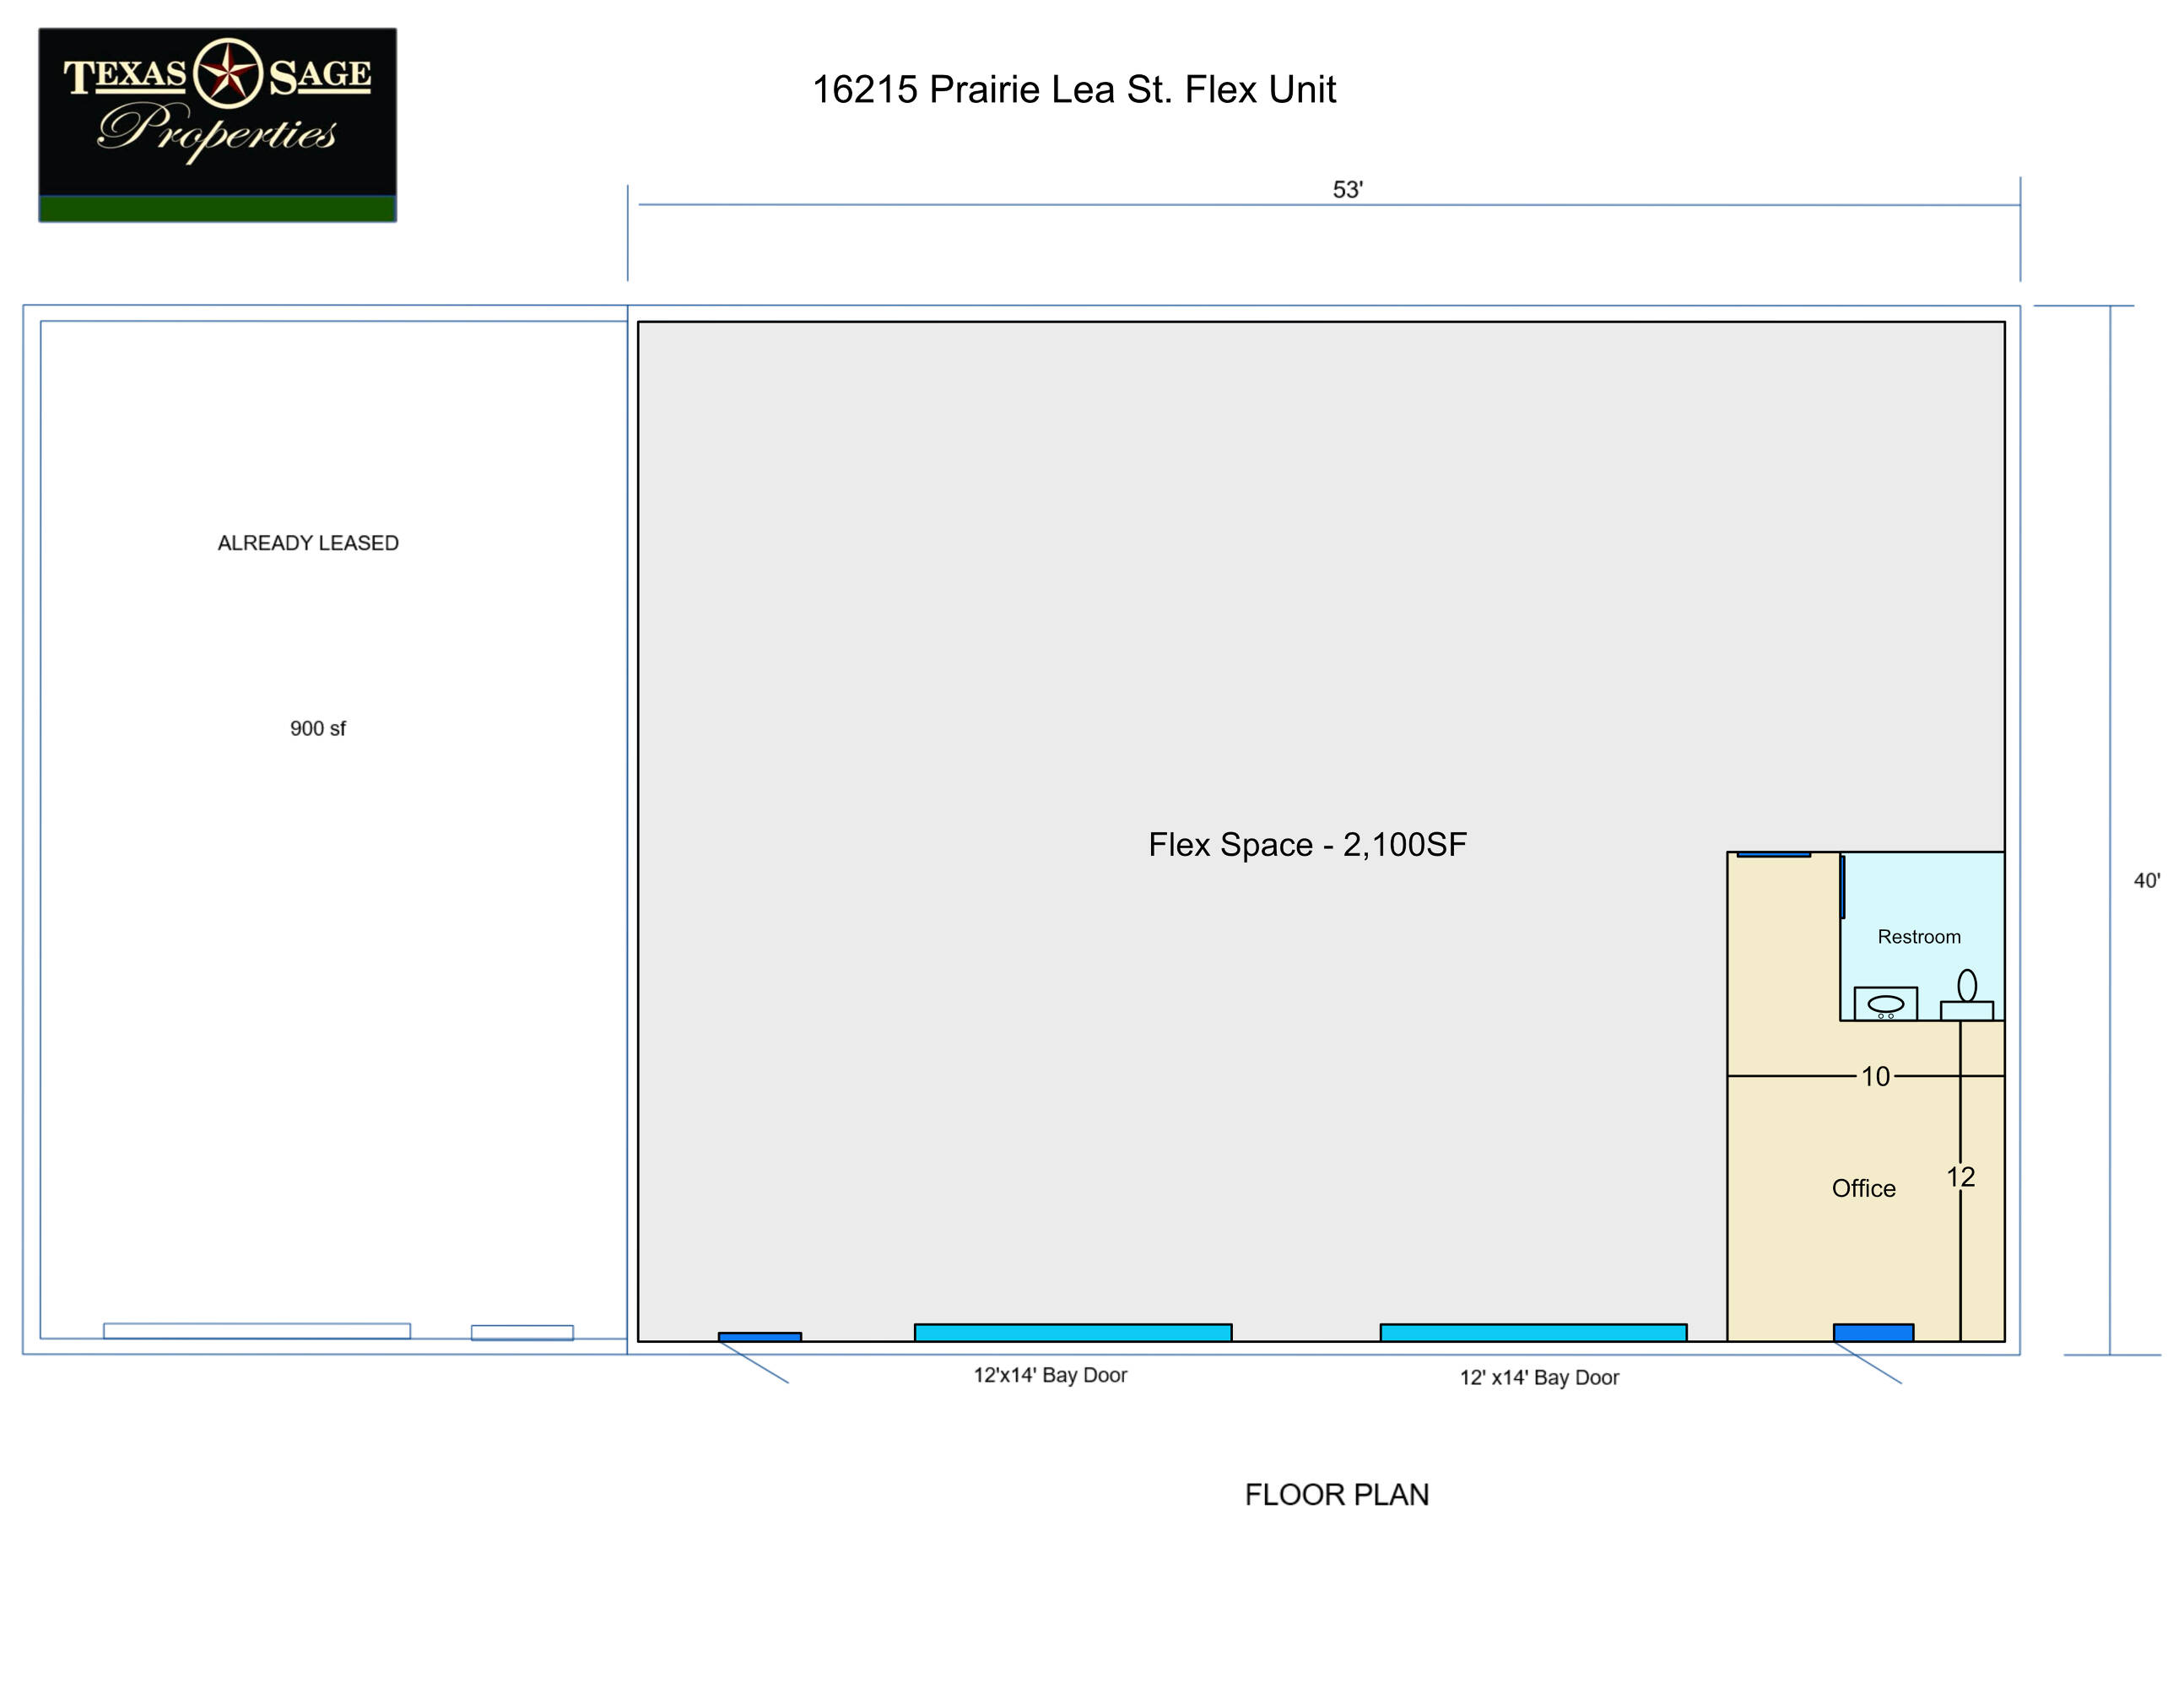The width and height of the screenshot is (2184, 1688).
Task: Click the green bar under the logo
Action: (x=218, y=208)
